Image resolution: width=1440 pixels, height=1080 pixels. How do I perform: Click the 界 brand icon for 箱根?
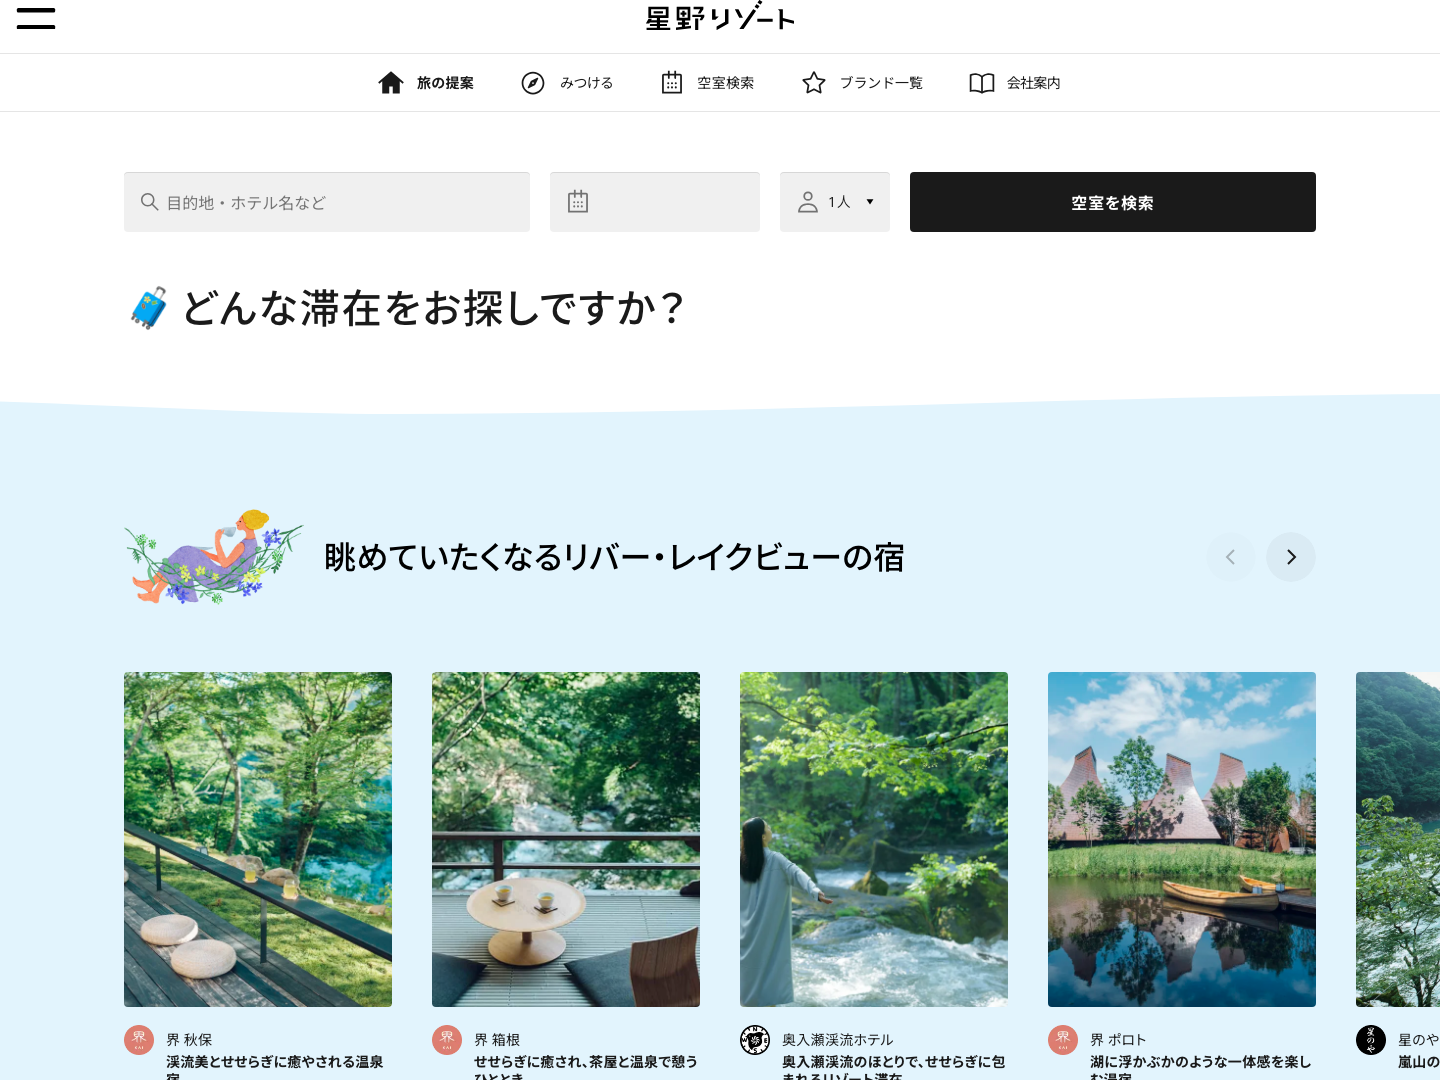point(447,1040)
